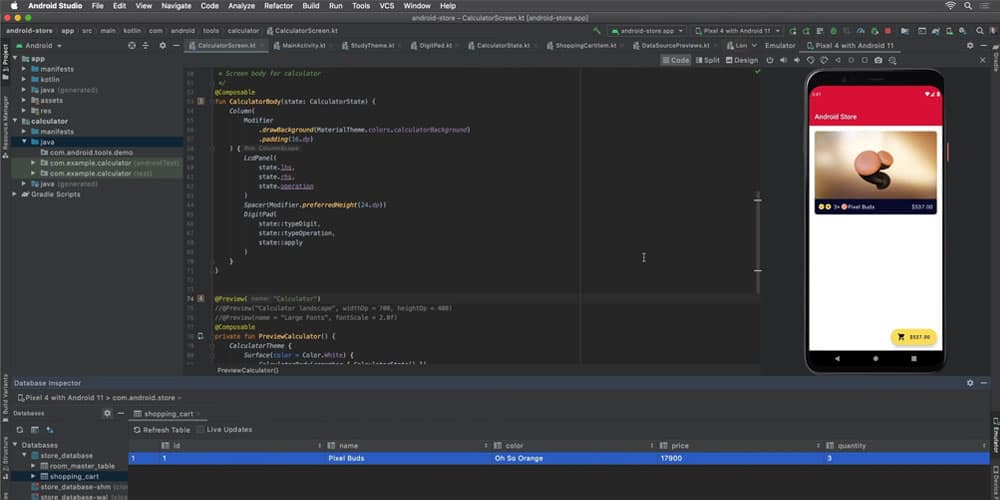The height and width of the screenshot is (500, 1000).
Task: Open the VCS menu
Action: coord(386,6)
